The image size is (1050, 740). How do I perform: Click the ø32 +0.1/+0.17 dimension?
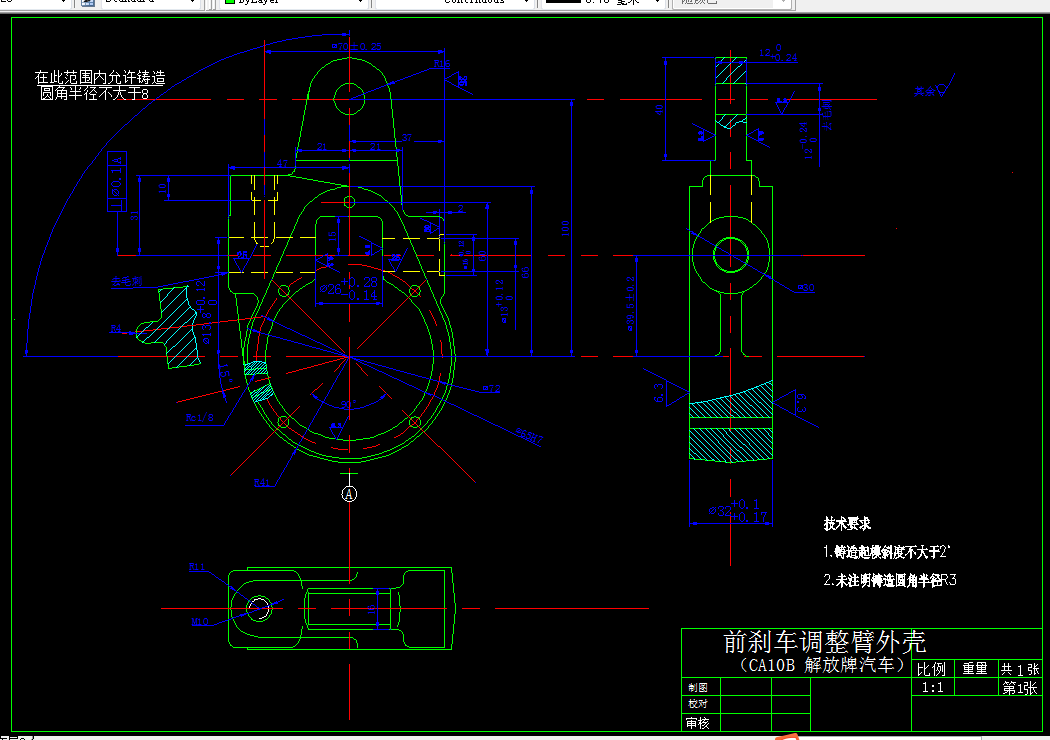pos(739,510)
